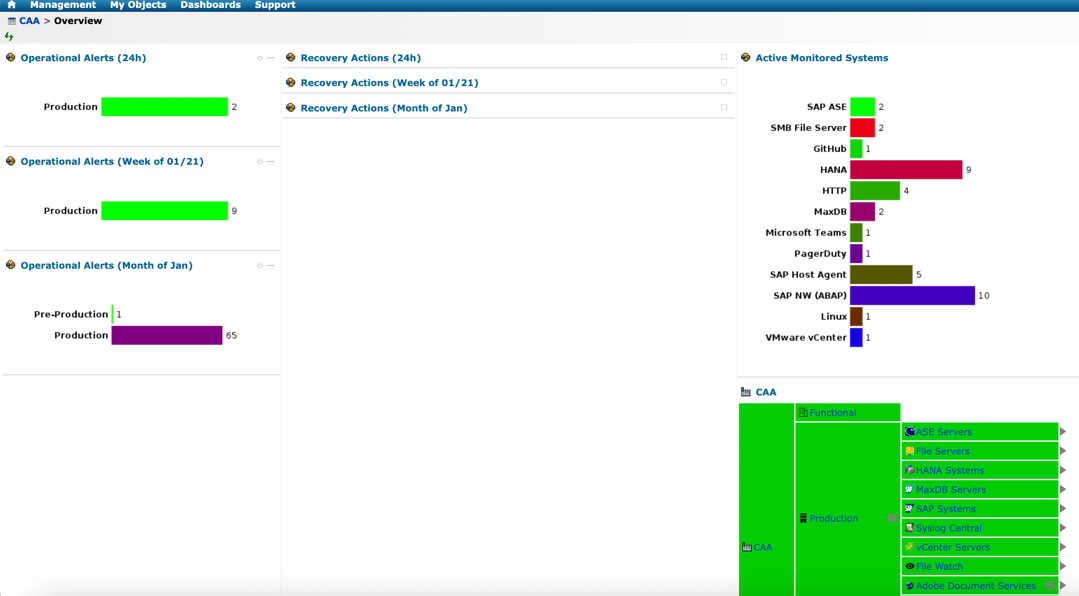Viewport: 1079px width, 596px height.
Task: Click circular refresh icon in Operational Alerts (Month) header
Action: (x=259, y=266)
